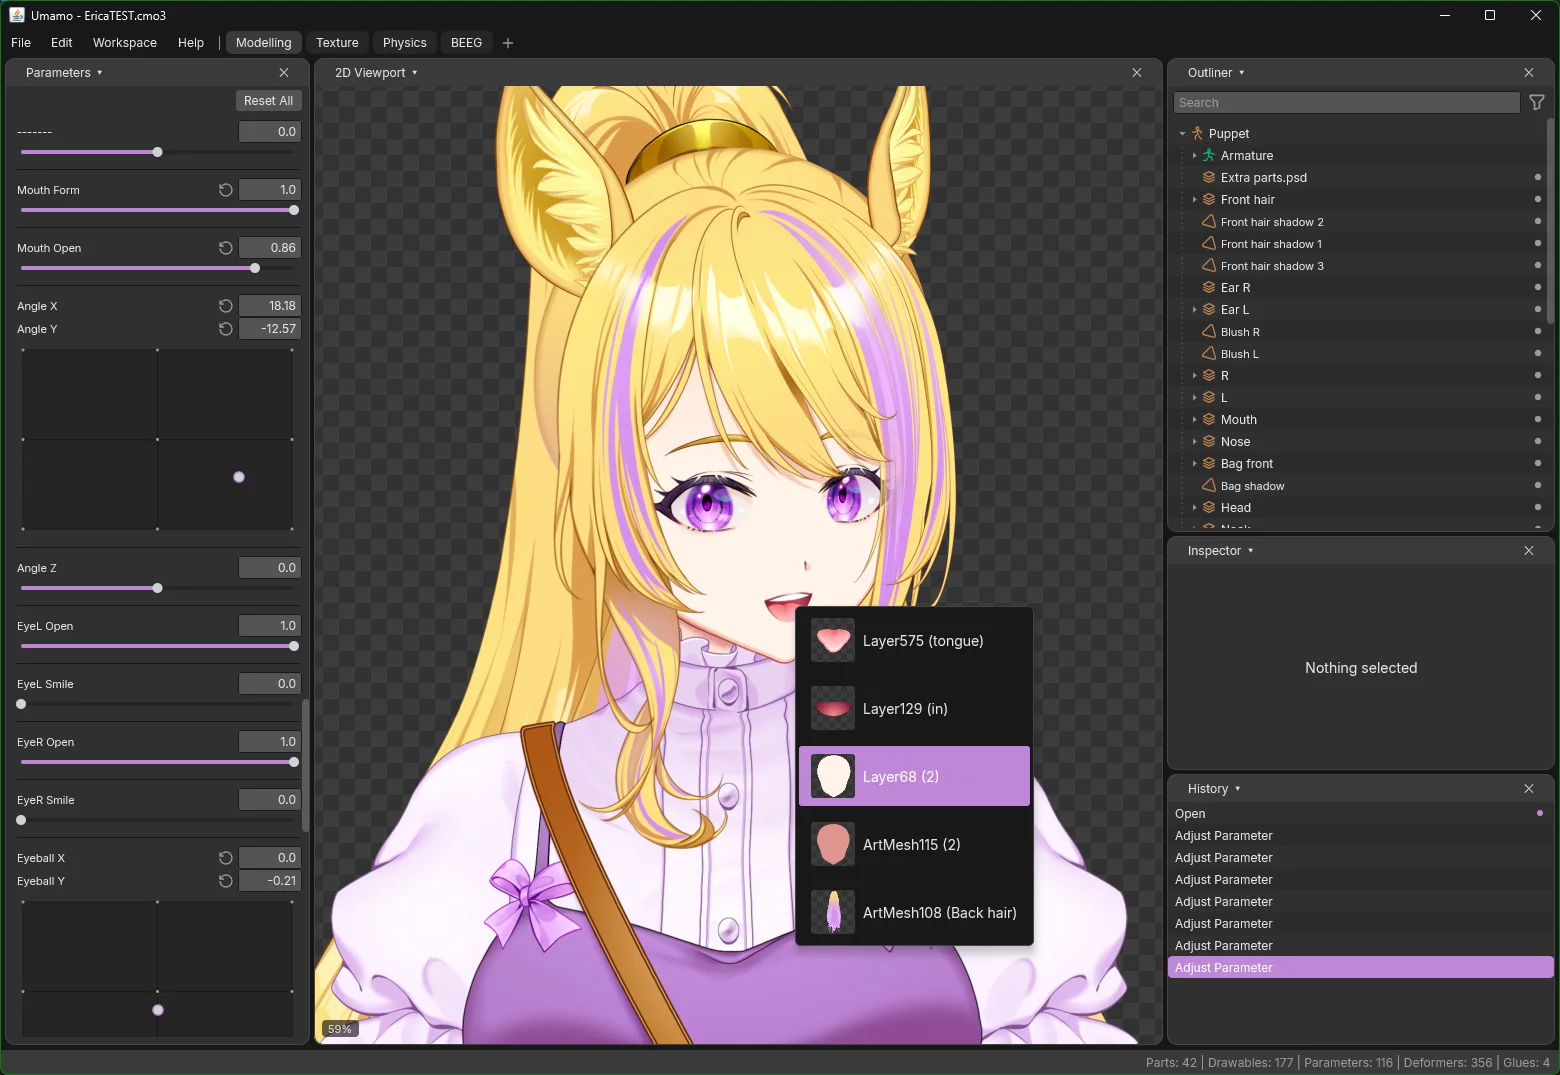Select the Layer575 (tongue) thumbnail
The height and width of the screenshot is (1075, 1560).
click(833, 640)
